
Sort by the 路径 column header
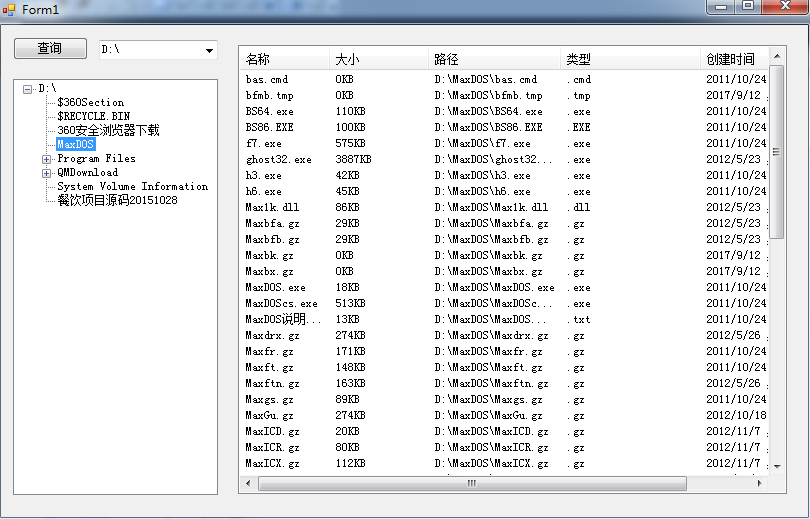tap(494, 59)
